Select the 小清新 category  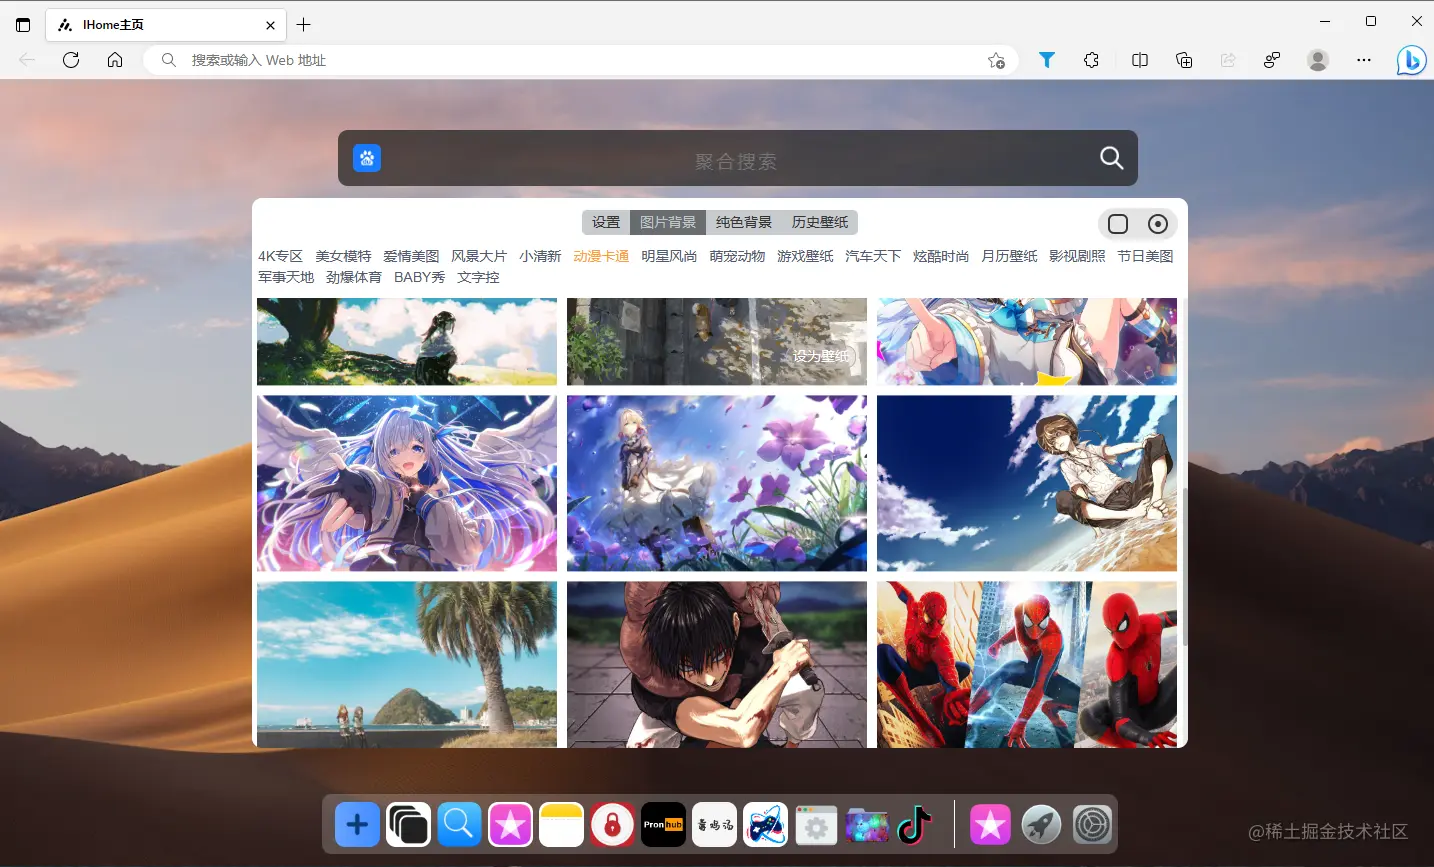pos(540,256)
